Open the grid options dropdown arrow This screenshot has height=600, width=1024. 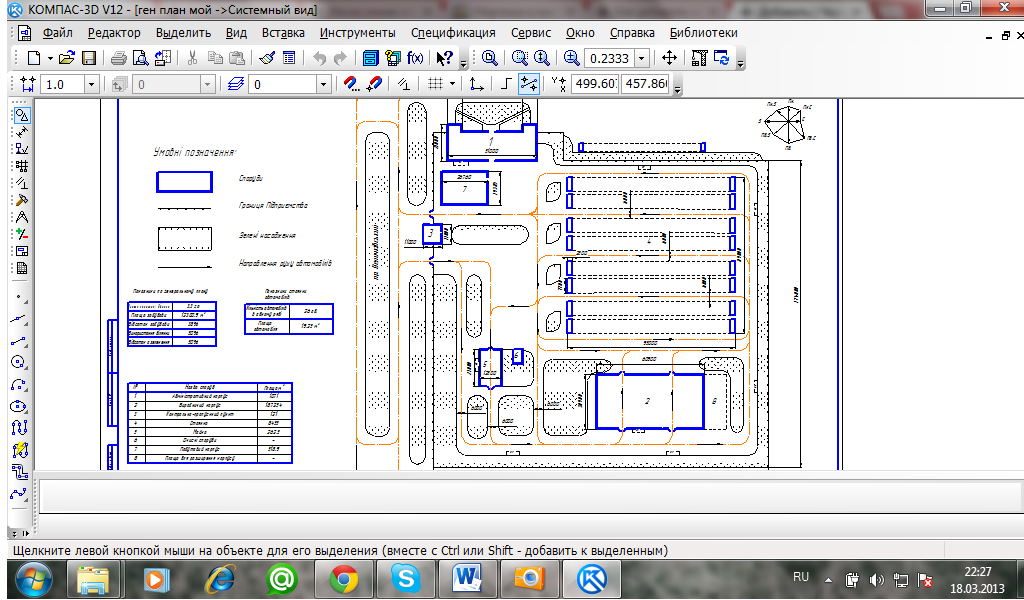pyautogui.click(x=452, y=84)
